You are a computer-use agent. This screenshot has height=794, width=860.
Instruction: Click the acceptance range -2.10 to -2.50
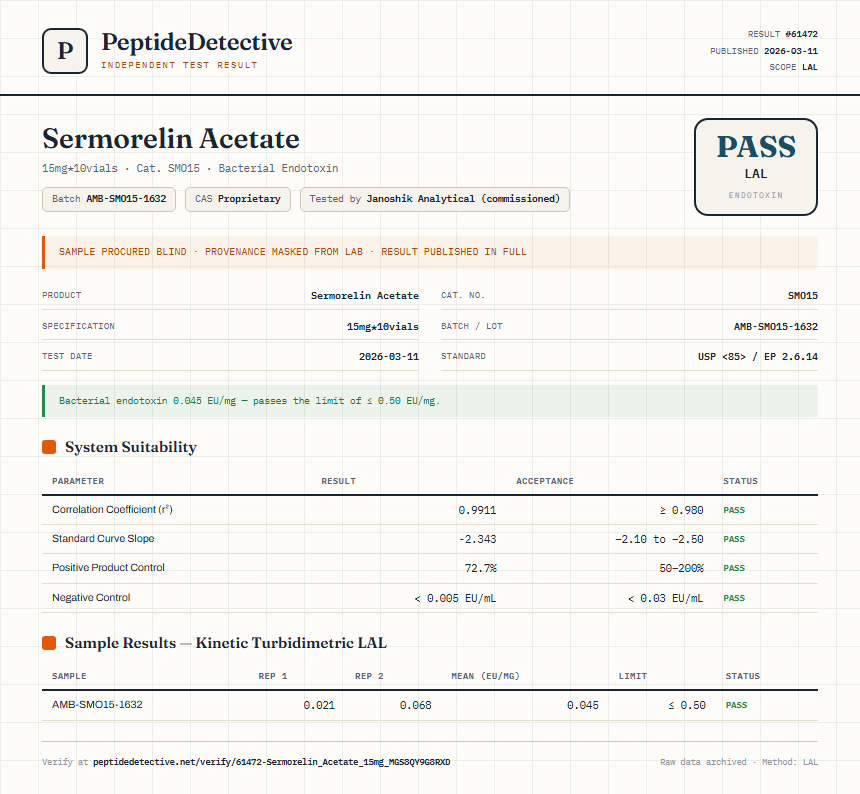coord(659,539)
